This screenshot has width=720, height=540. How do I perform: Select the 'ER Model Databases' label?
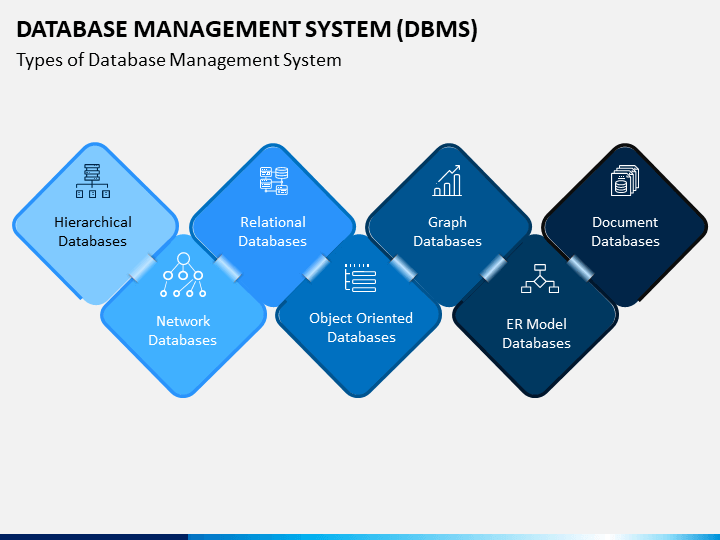[x=536, y=333]
